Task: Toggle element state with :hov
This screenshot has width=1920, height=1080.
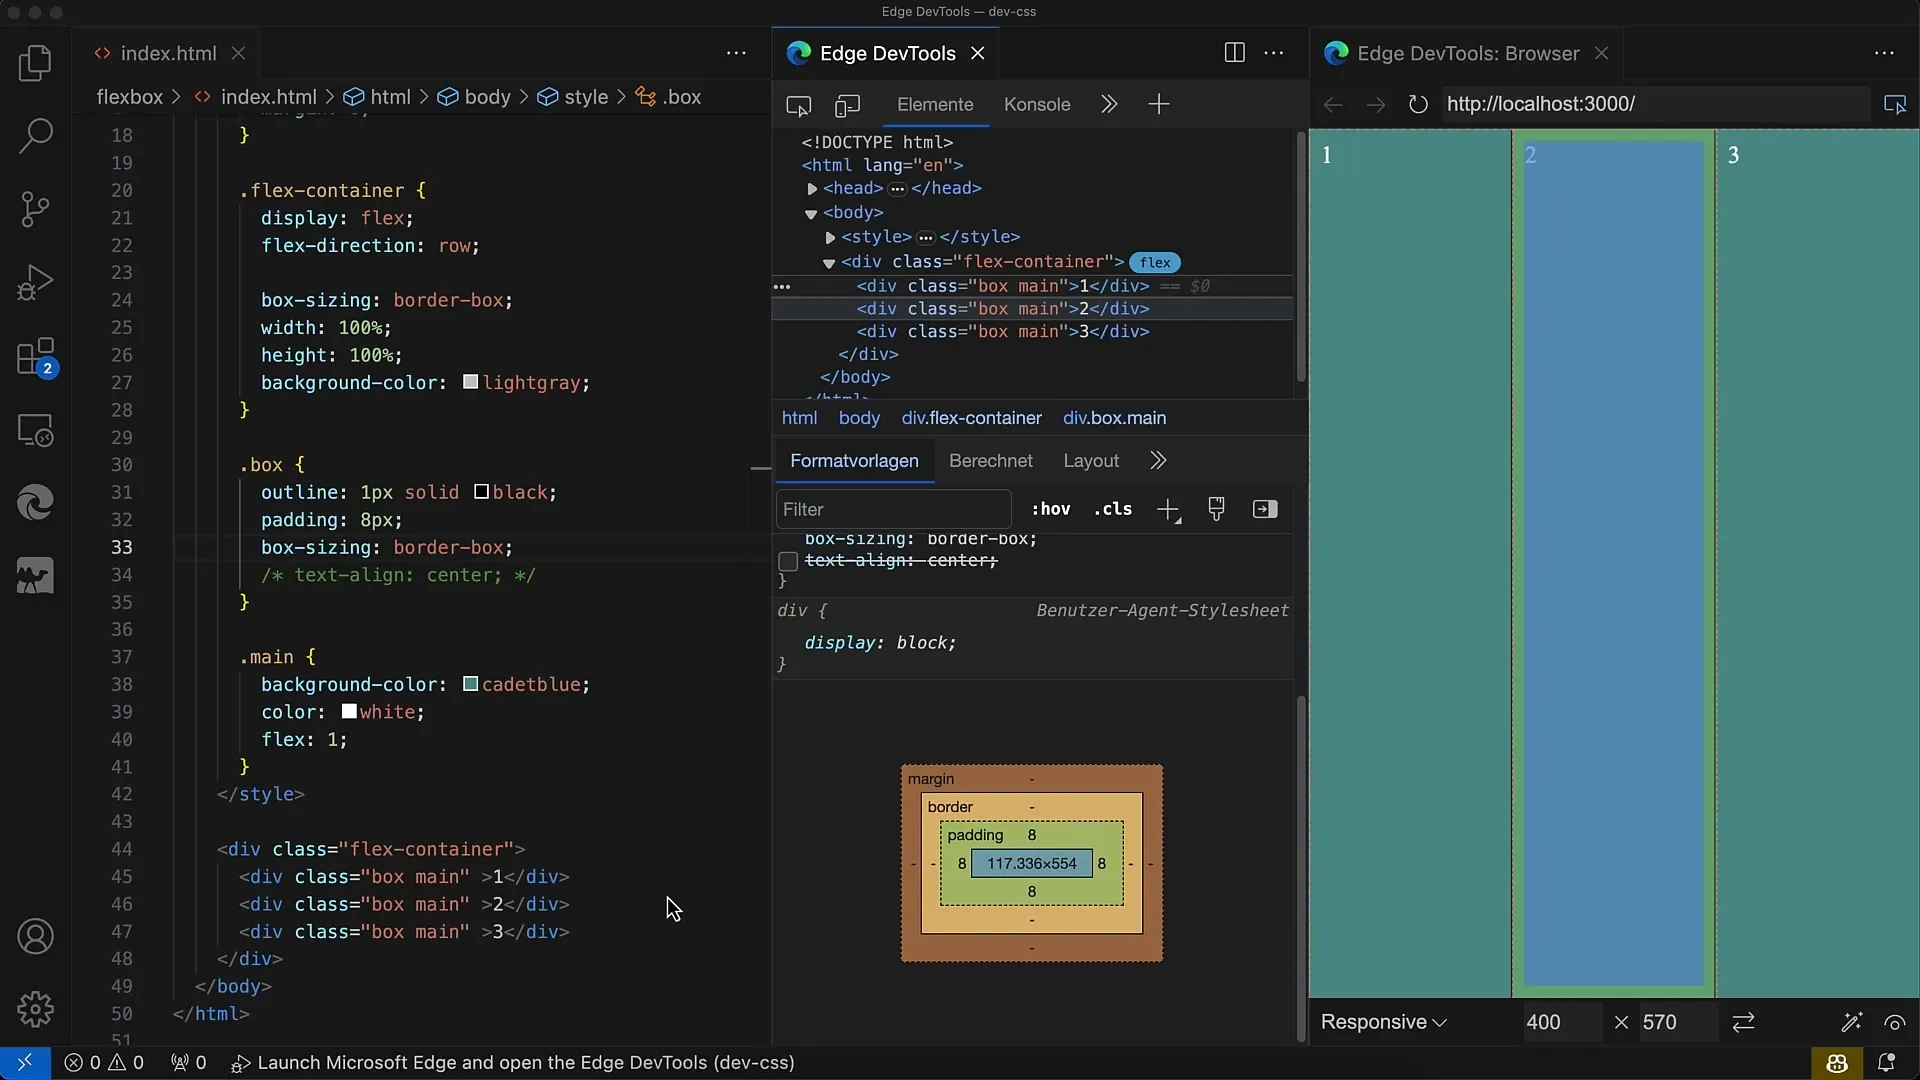Action: 1052,509
